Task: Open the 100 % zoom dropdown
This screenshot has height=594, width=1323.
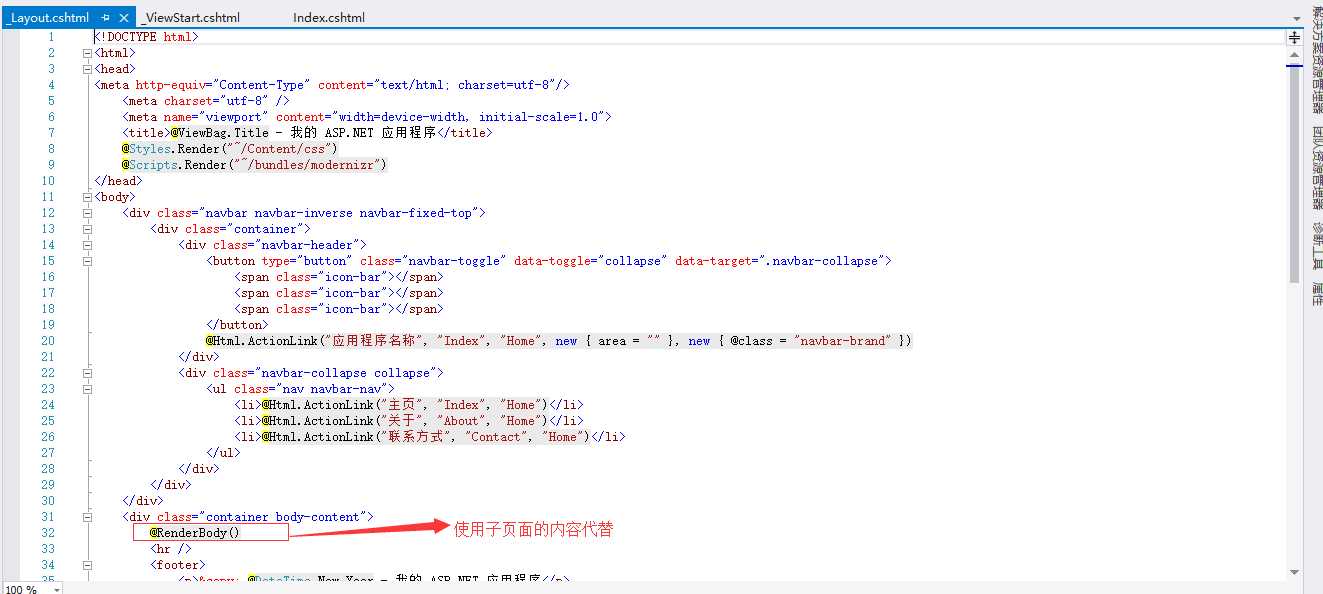Action: 56,590
